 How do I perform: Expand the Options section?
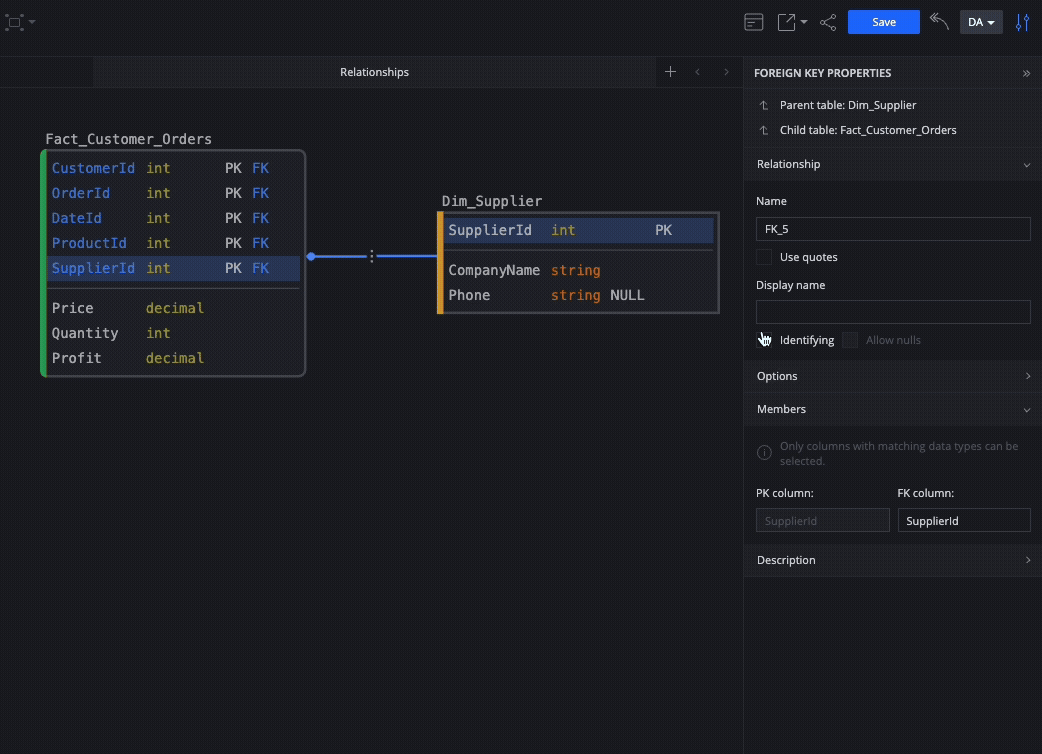tap(893, 376)
